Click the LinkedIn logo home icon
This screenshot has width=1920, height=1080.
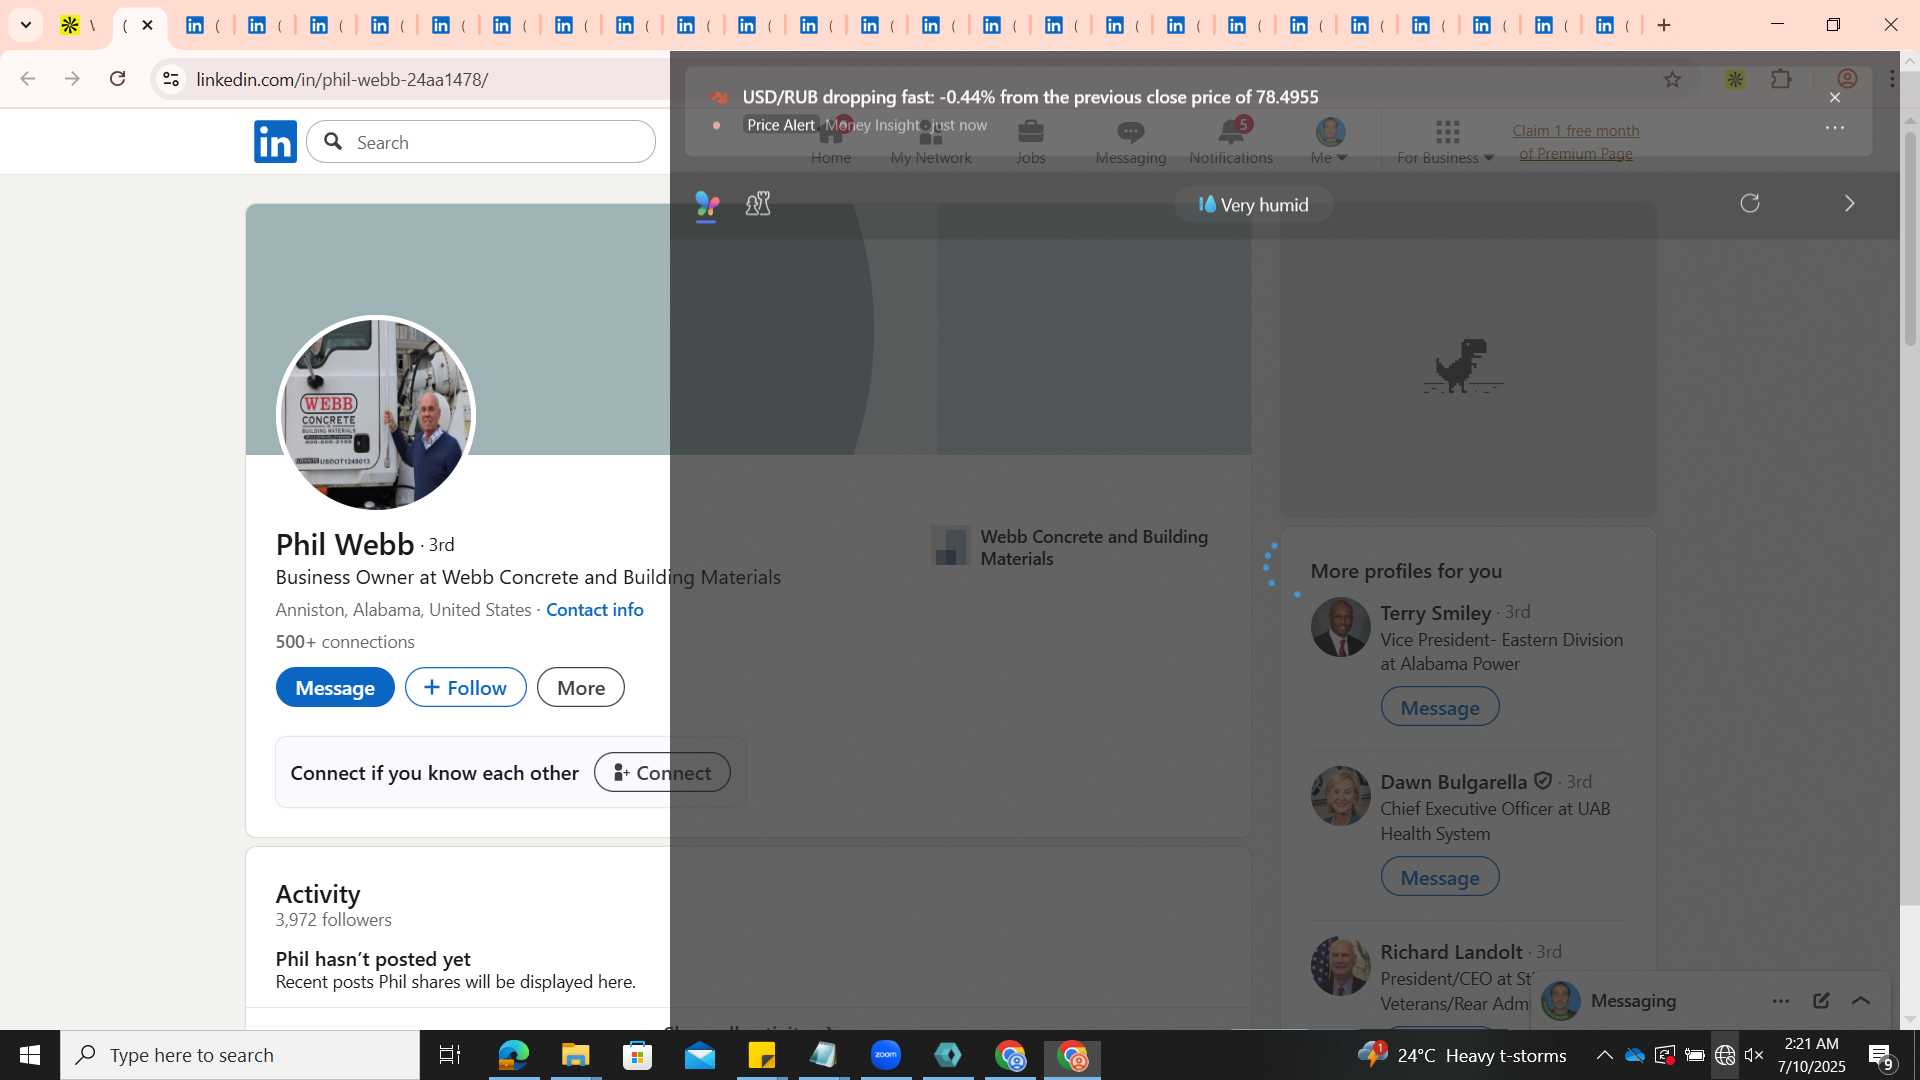[275, 142]
